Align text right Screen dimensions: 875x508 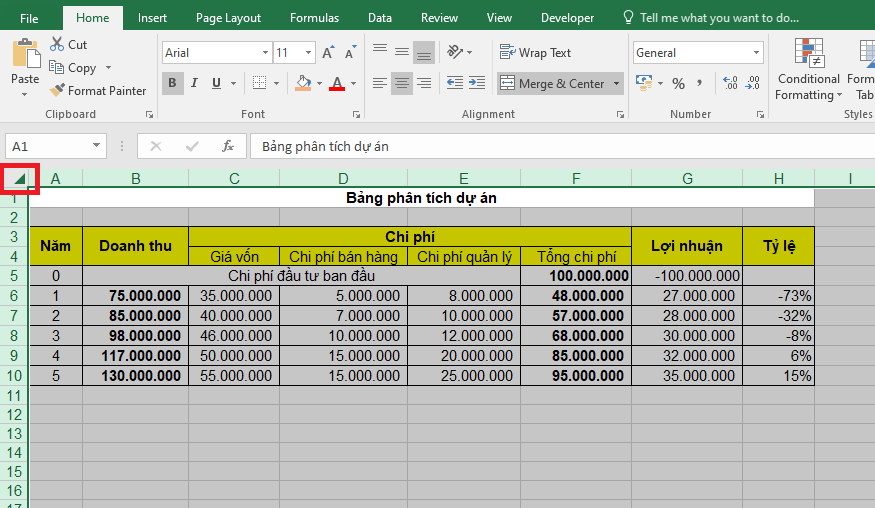click(x=424, y=83)
